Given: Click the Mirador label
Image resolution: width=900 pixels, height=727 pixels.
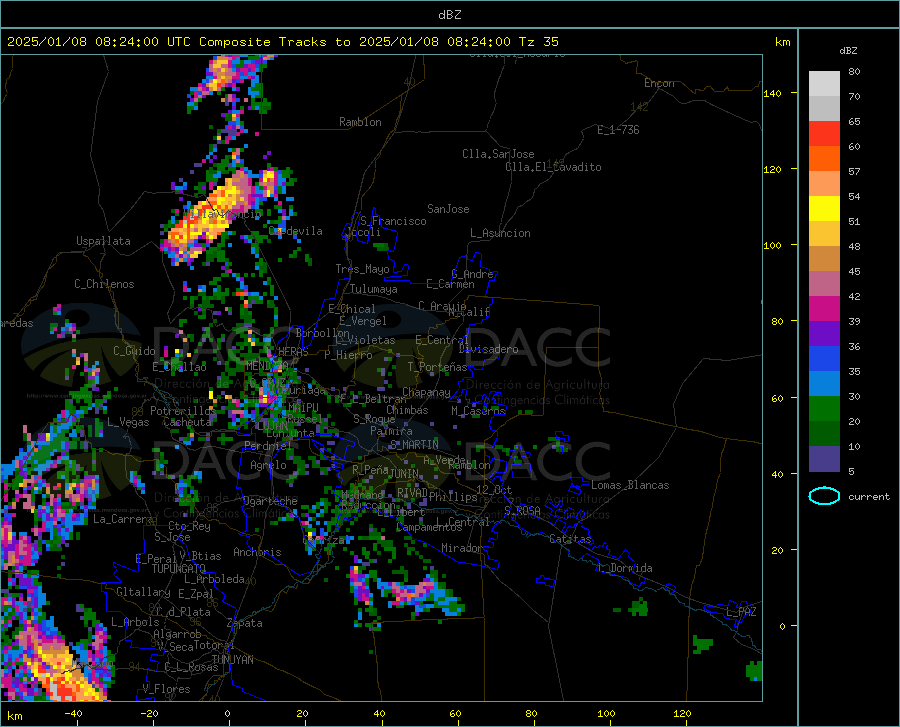Looking at the screenshot, I should [462, 548].
